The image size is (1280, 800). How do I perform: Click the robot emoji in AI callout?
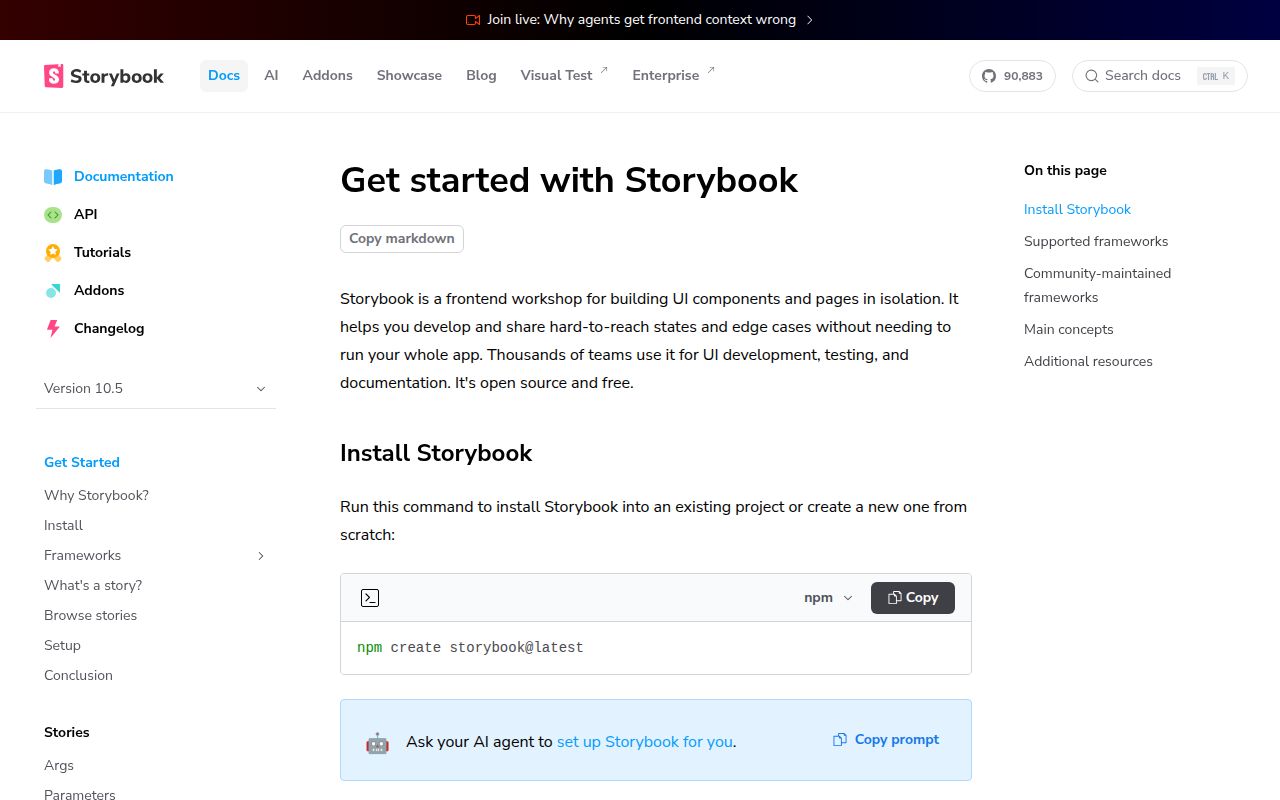(x=377, y=743)
